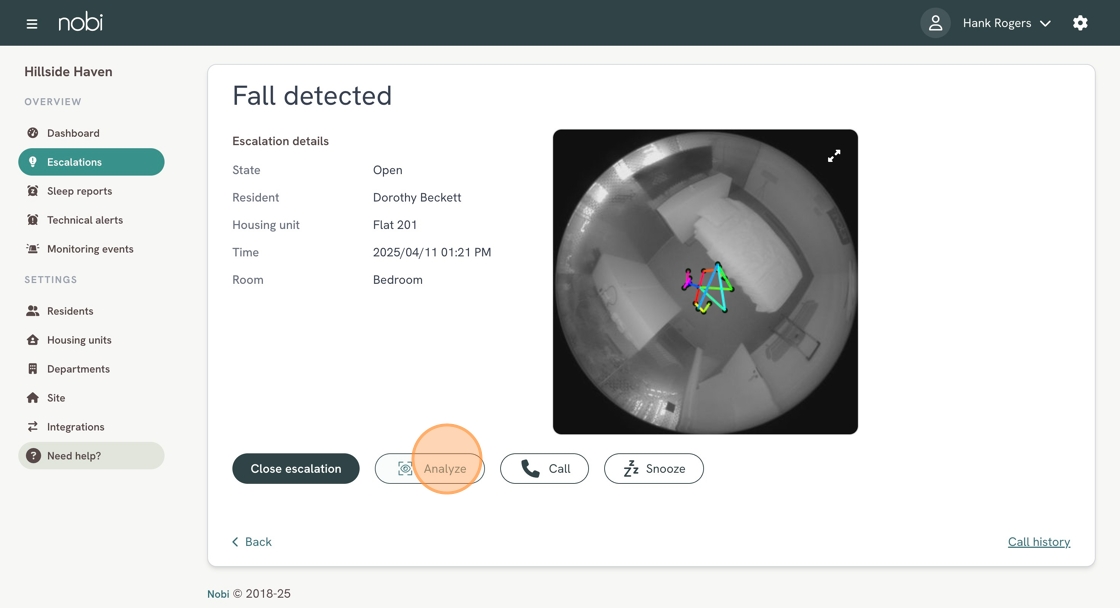Click the Residents people icon
The height and width of the screenshot is (608, 1120).
click(33, 311)
